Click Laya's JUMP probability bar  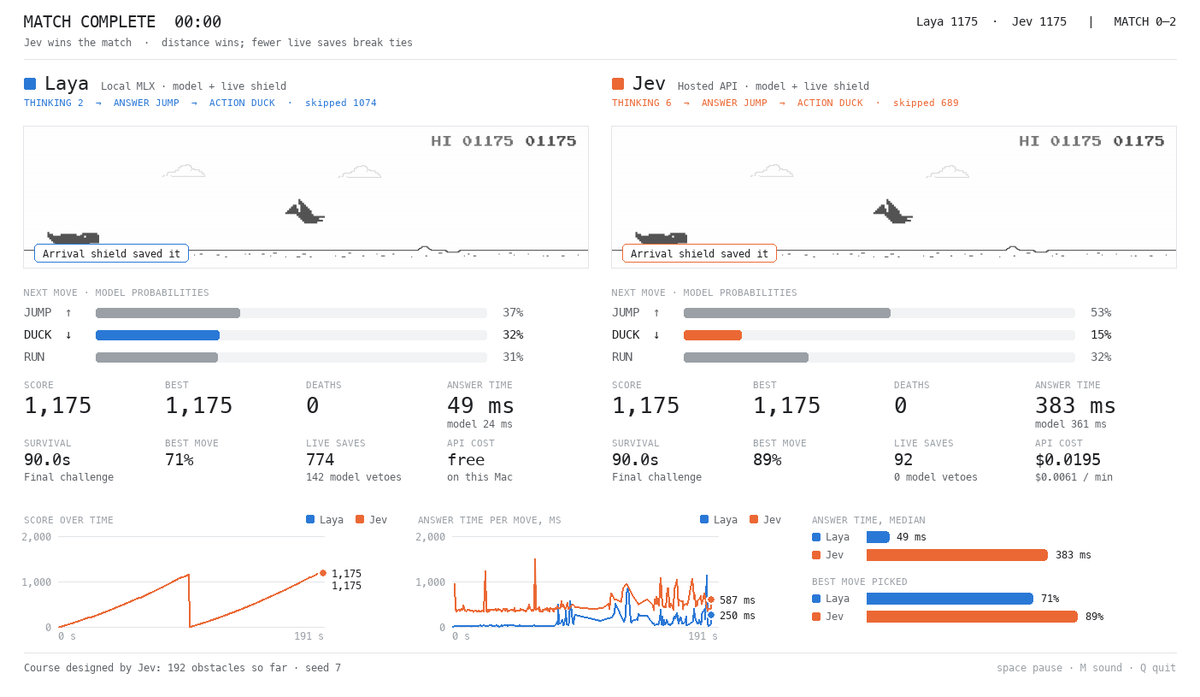[x=168, y=313]
